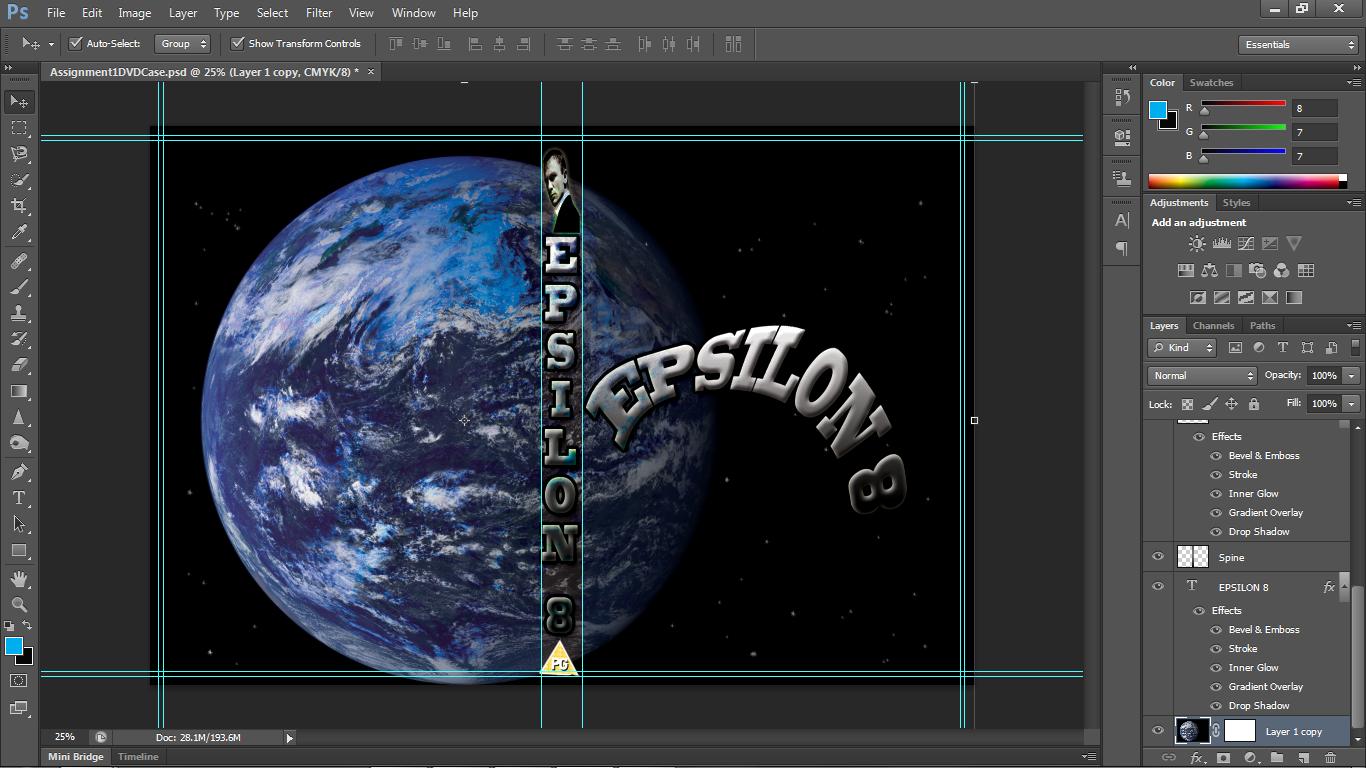The width and height of the screenshot is (1366, 768).
Task: Open the Timeline panel
Action: (137, 756)
